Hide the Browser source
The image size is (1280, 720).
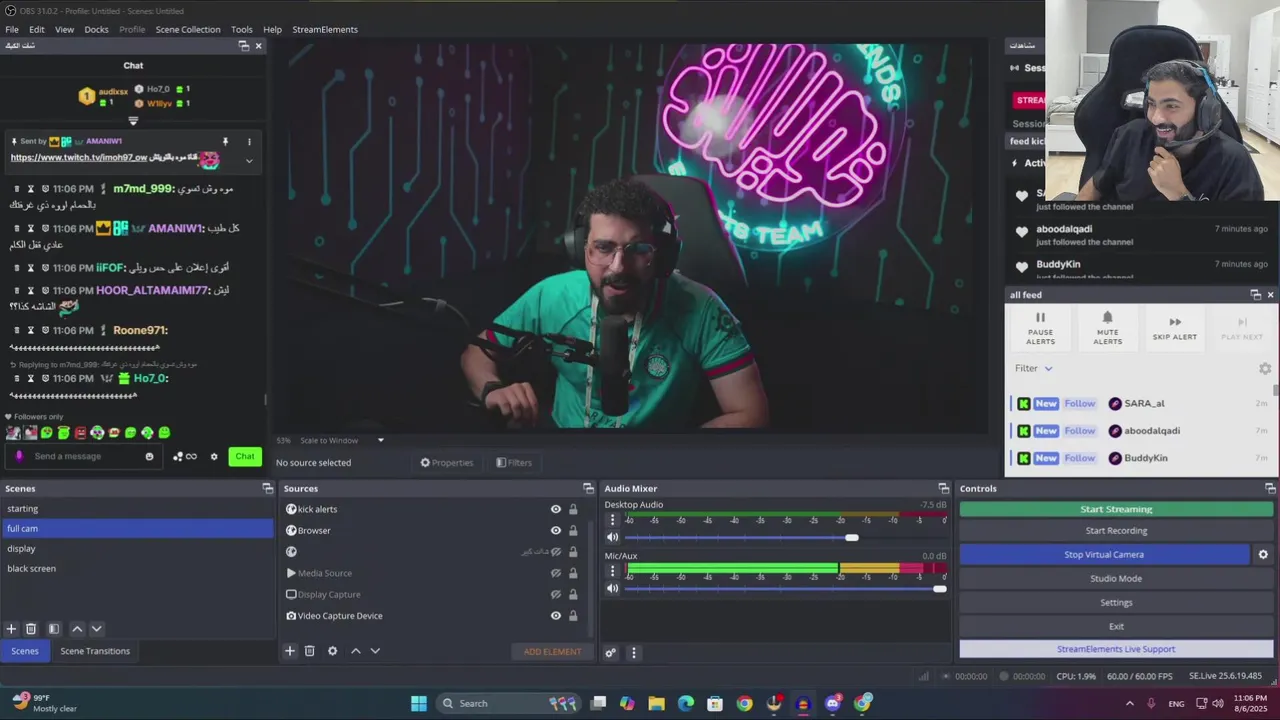coord(556,531)
